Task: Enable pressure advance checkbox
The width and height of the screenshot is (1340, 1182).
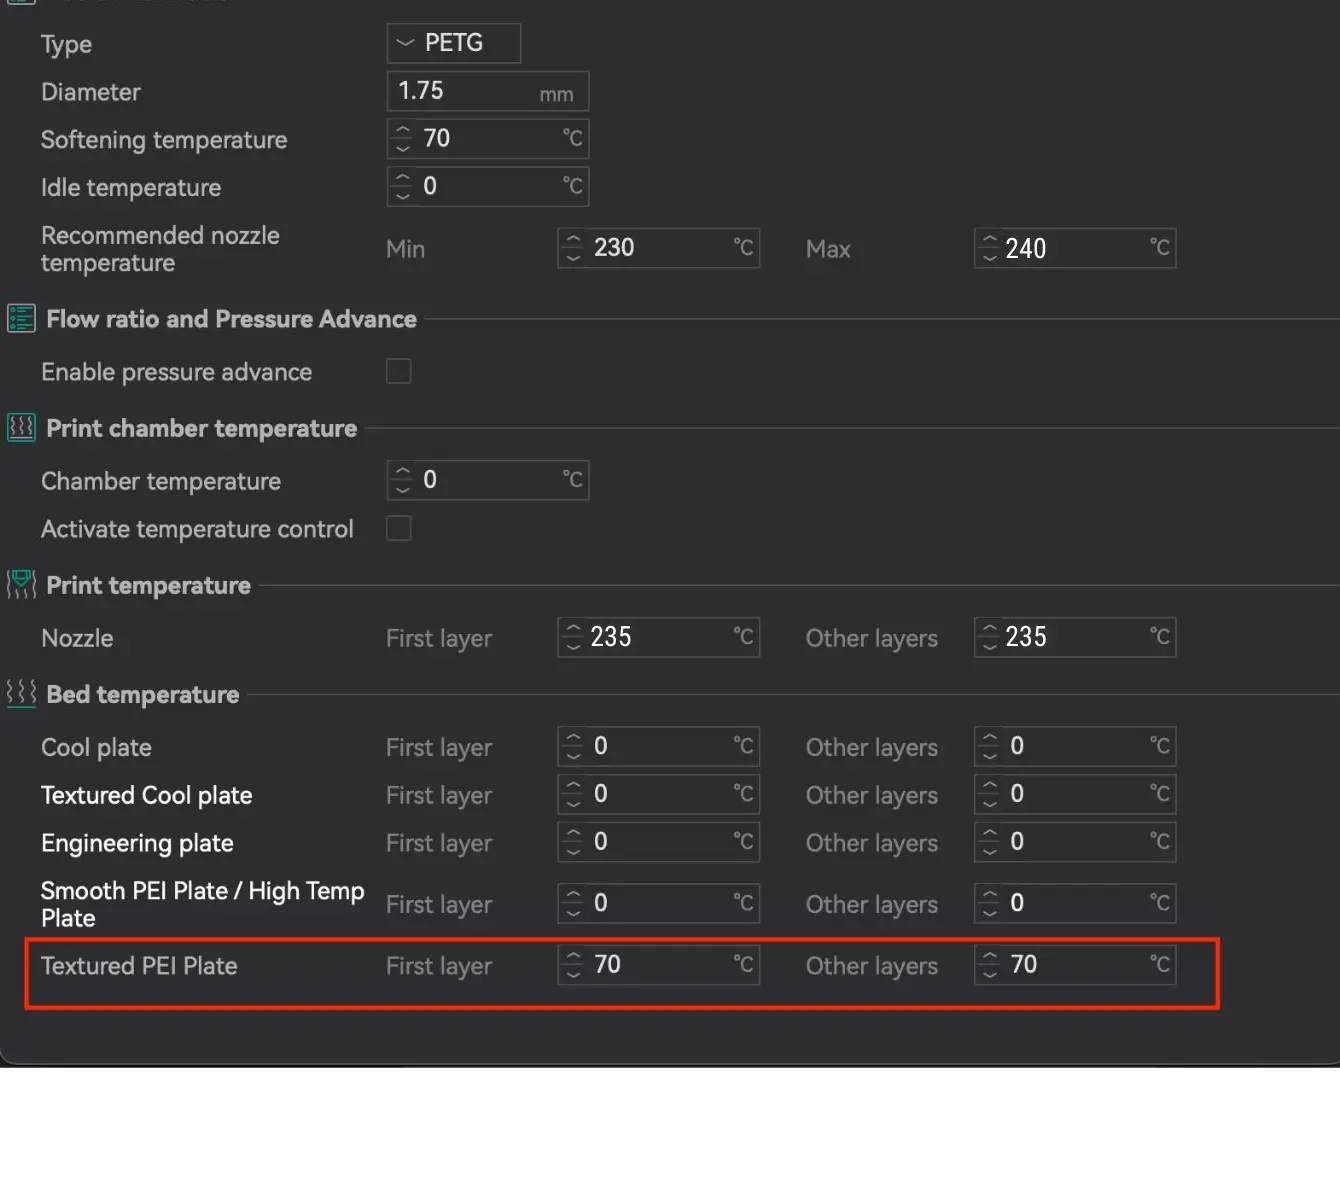Action: 398,372
